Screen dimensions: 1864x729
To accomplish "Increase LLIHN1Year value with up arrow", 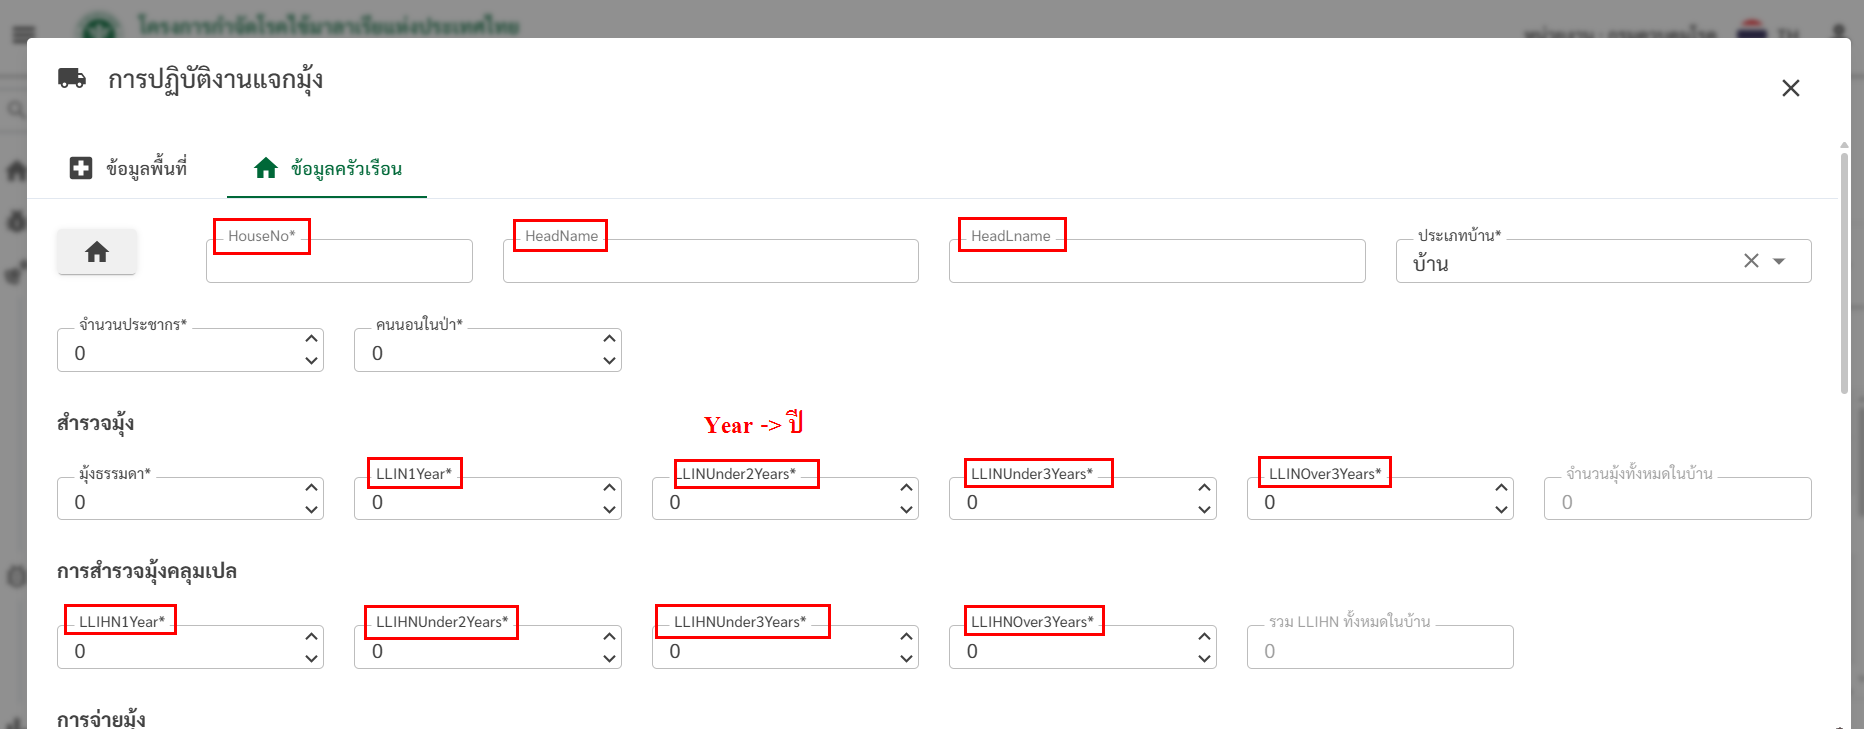I will click(311, 637).
